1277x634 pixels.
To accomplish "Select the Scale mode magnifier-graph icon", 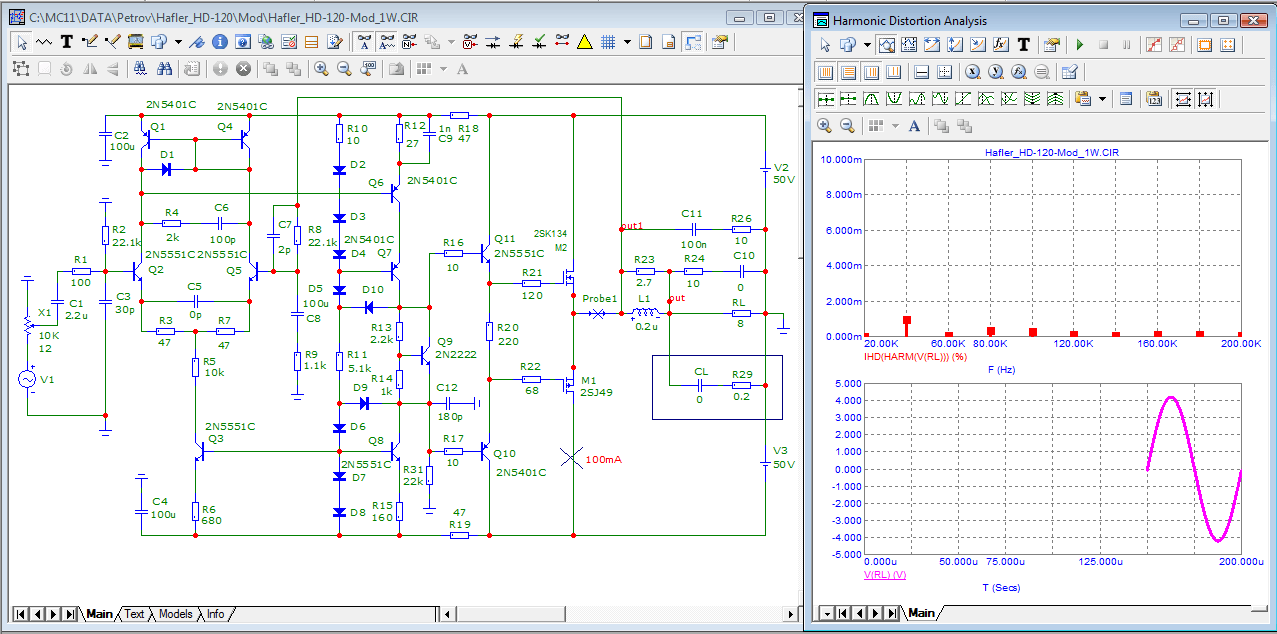I will [x=887, y=45].
